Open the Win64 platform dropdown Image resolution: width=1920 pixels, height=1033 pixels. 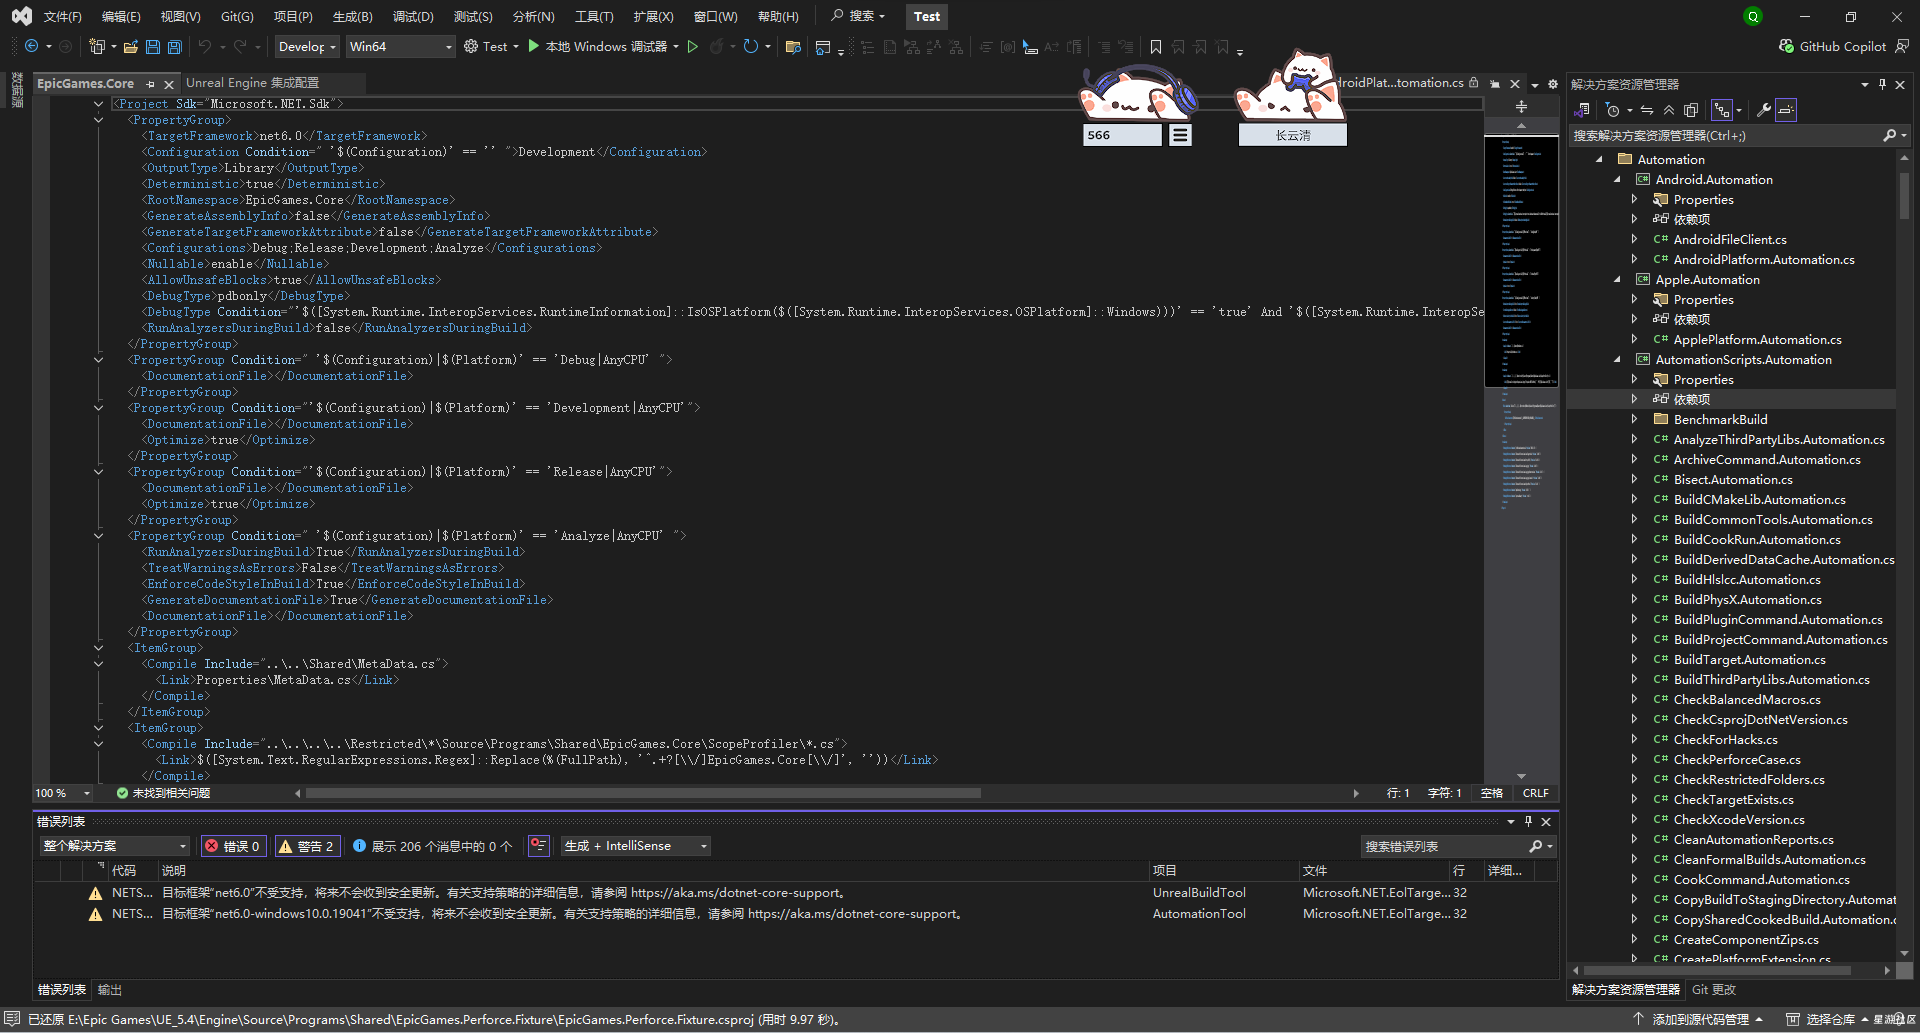tap(400, 47)
